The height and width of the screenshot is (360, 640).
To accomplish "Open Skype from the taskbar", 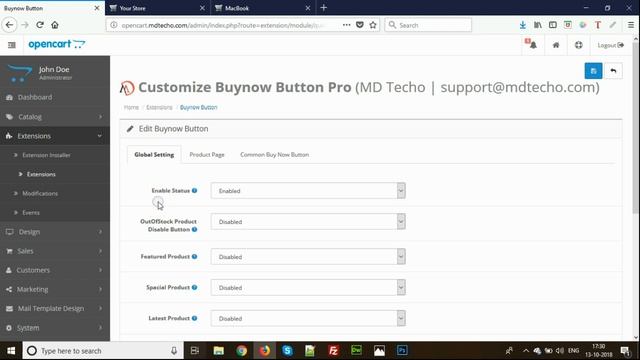I will (x=287, y=351).
